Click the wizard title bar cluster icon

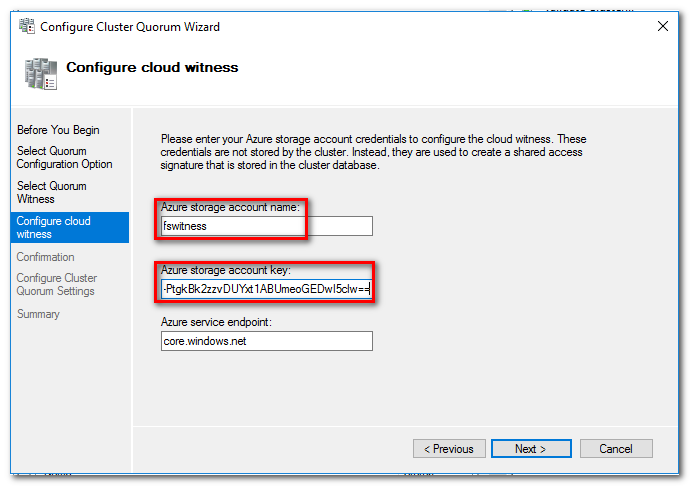pos(27,26)
